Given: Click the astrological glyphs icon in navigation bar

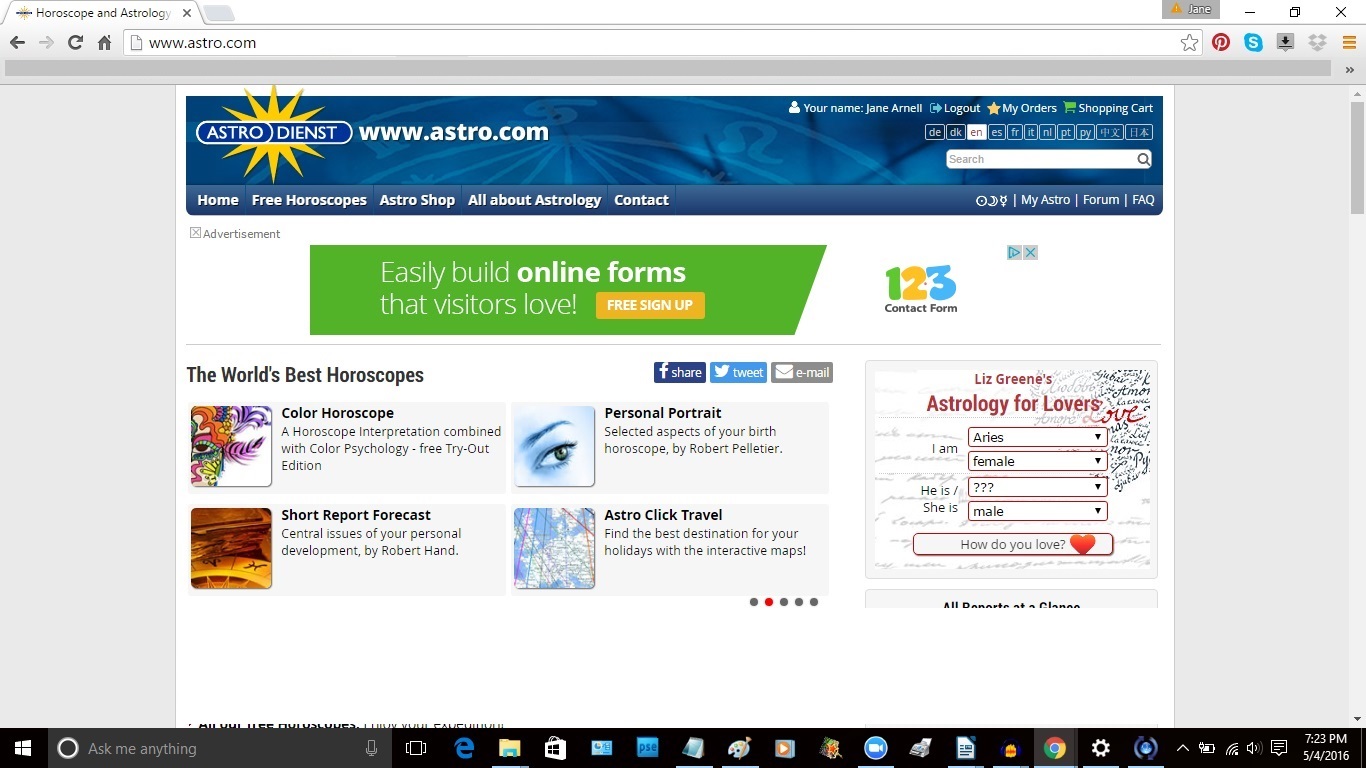Looking at the screenshot, I should (x=993, y=200).
